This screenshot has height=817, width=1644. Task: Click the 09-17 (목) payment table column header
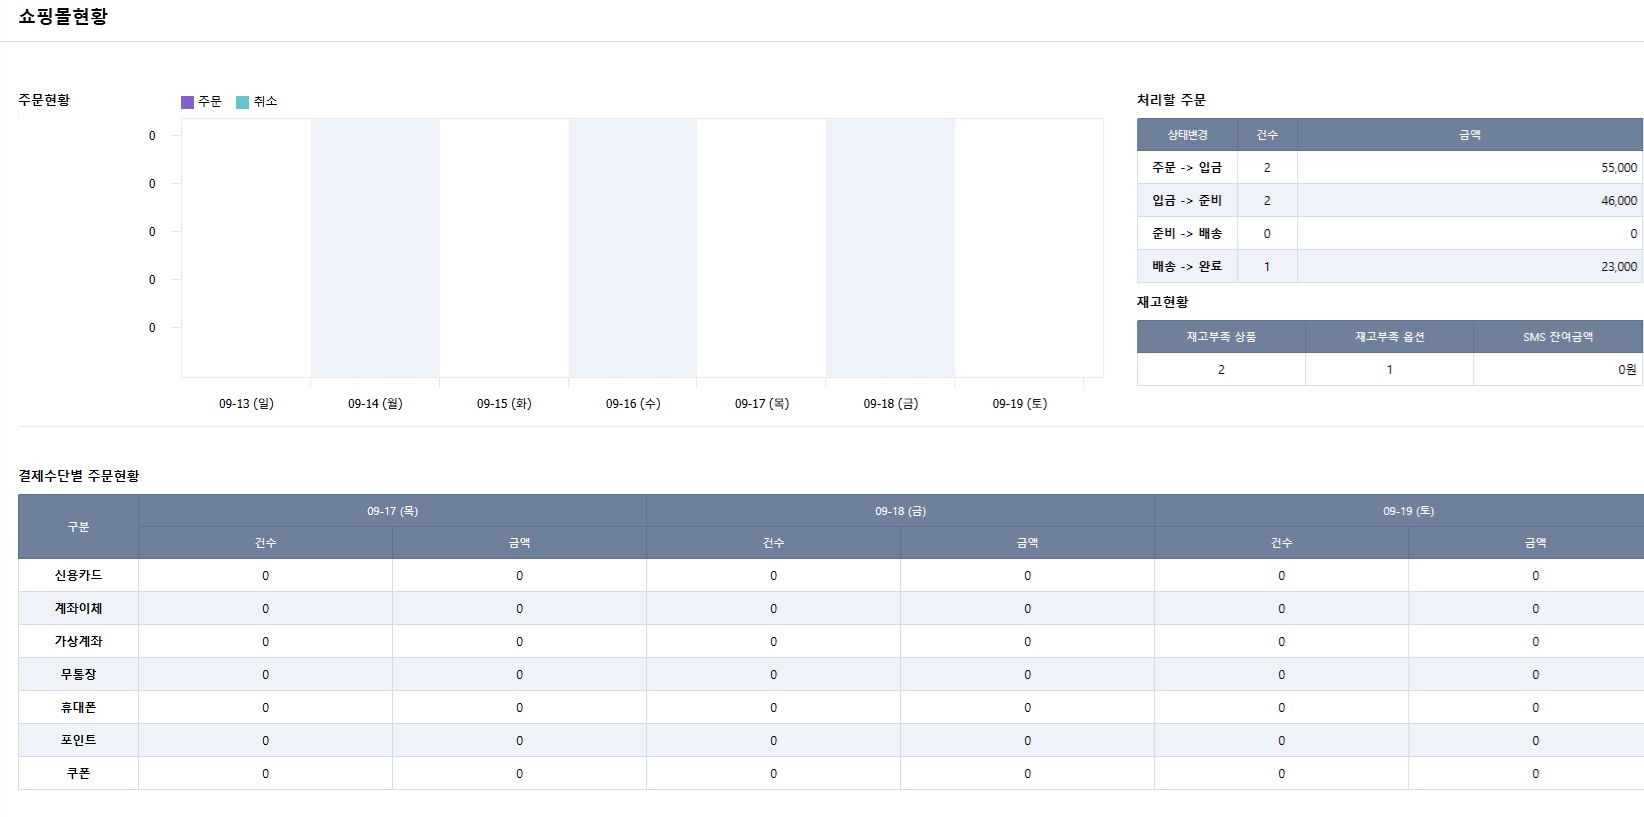[392, 511]
